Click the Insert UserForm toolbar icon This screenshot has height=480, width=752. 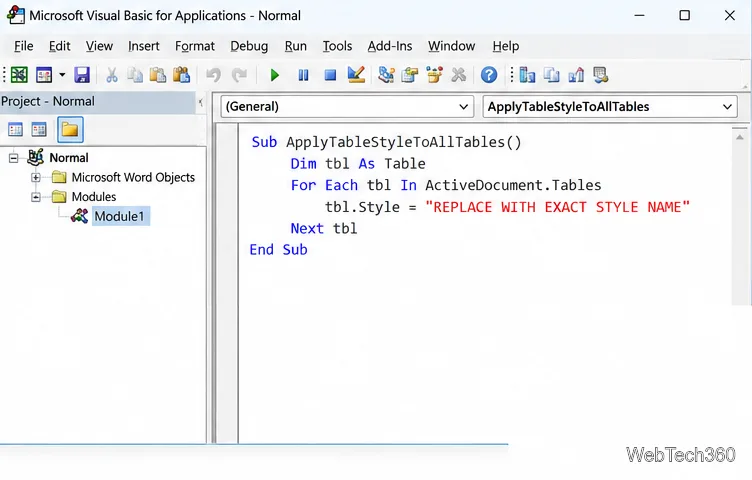coord(44,75)
